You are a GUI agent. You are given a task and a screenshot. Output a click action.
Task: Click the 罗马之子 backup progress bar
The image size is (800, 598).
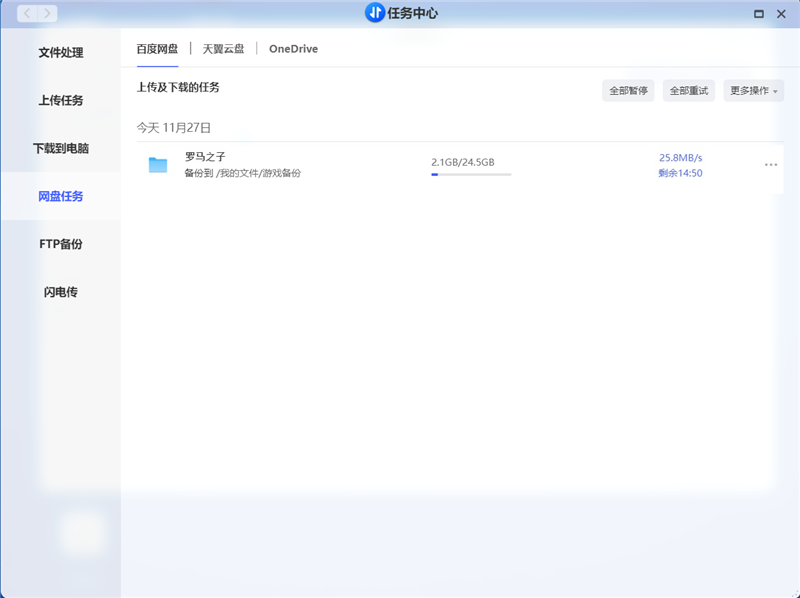click(470, 174)
